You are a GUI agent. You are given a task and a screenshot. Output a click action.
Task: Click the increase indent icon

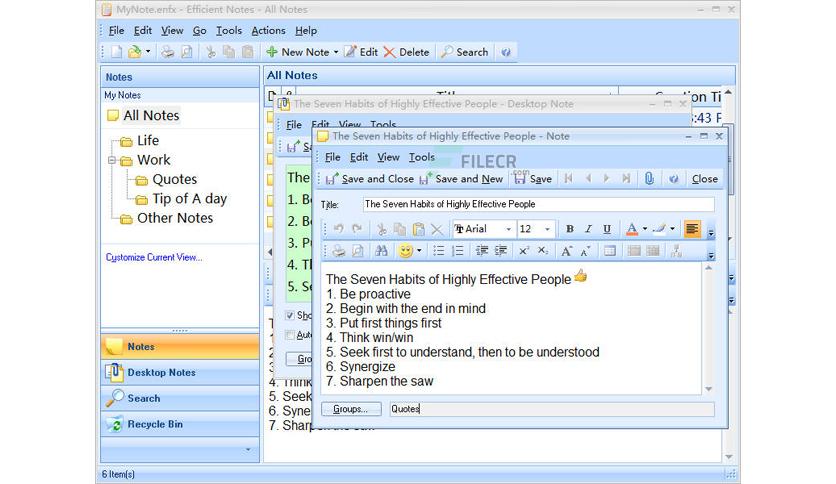501,251
